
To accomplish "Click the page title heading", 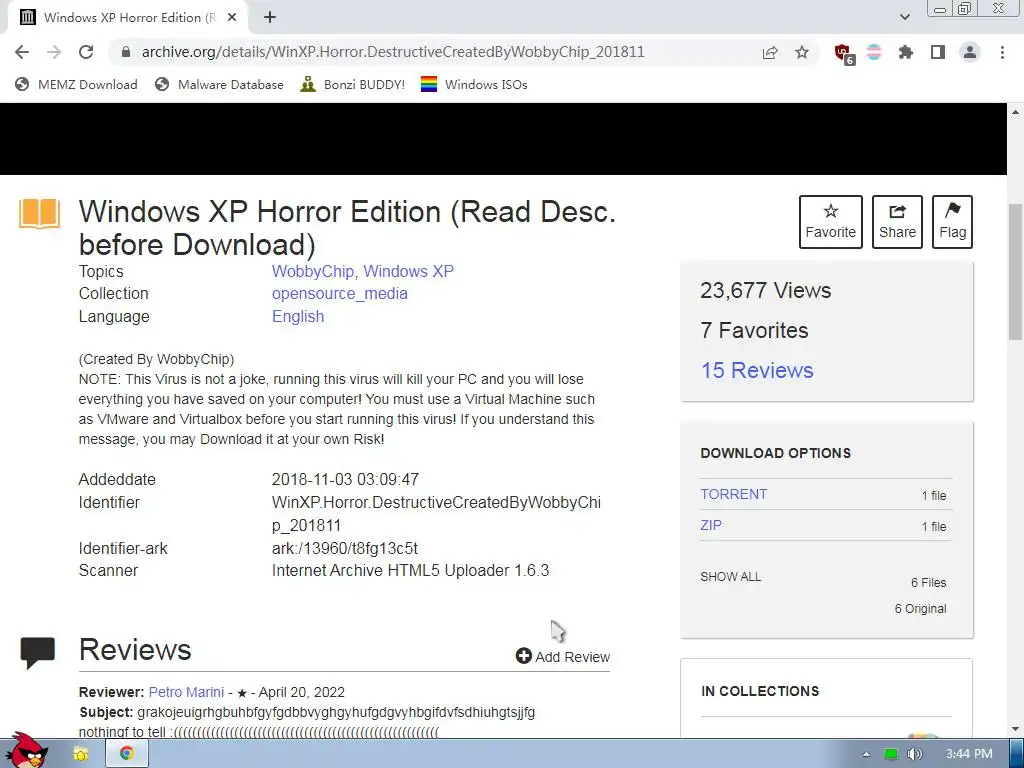I will (347, 228).
